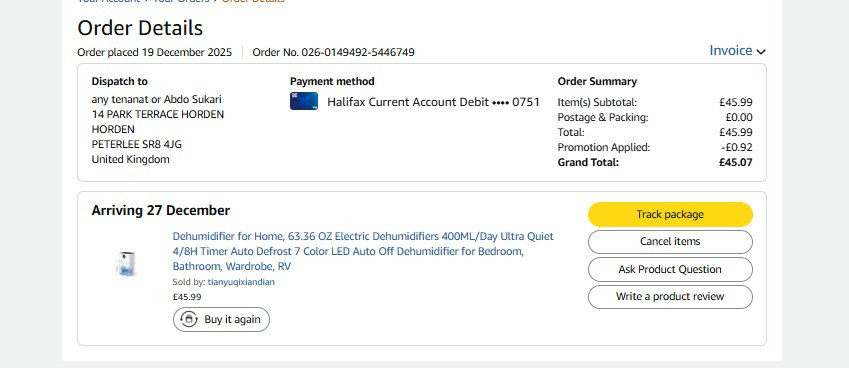Viewport: 849px width, 368px height.
Task: Click the Halifax debit card icon
Action: point(304,101)
